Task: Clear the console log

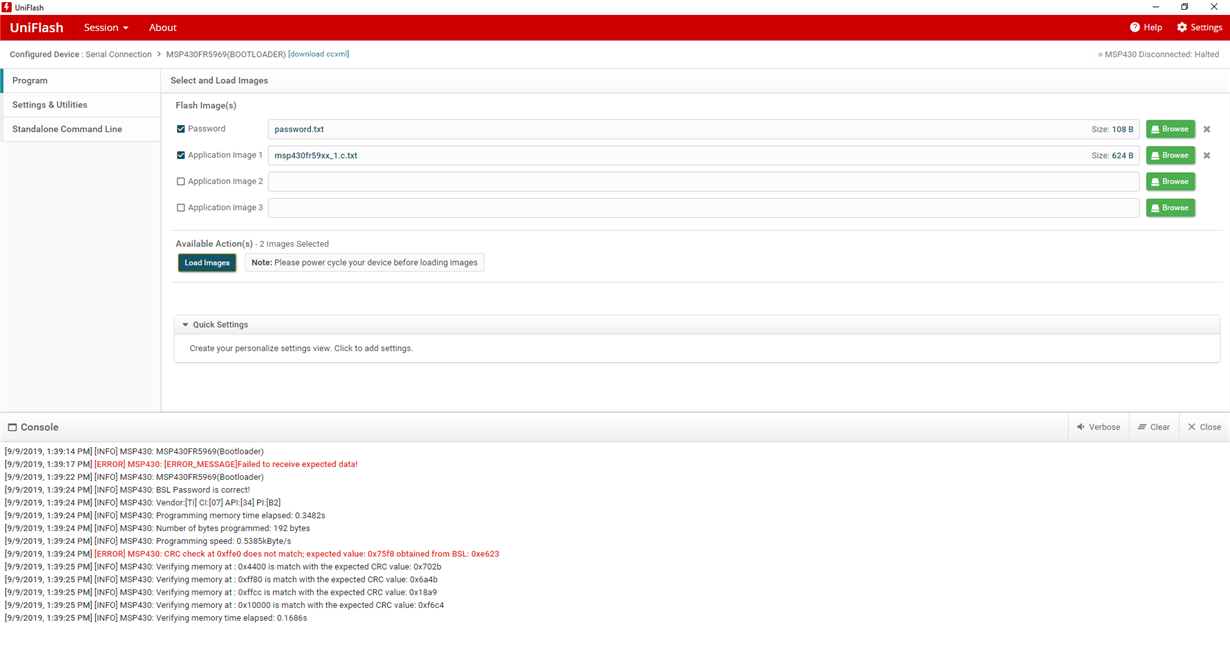Action: pyautogui.click(x=1154, y=427)
